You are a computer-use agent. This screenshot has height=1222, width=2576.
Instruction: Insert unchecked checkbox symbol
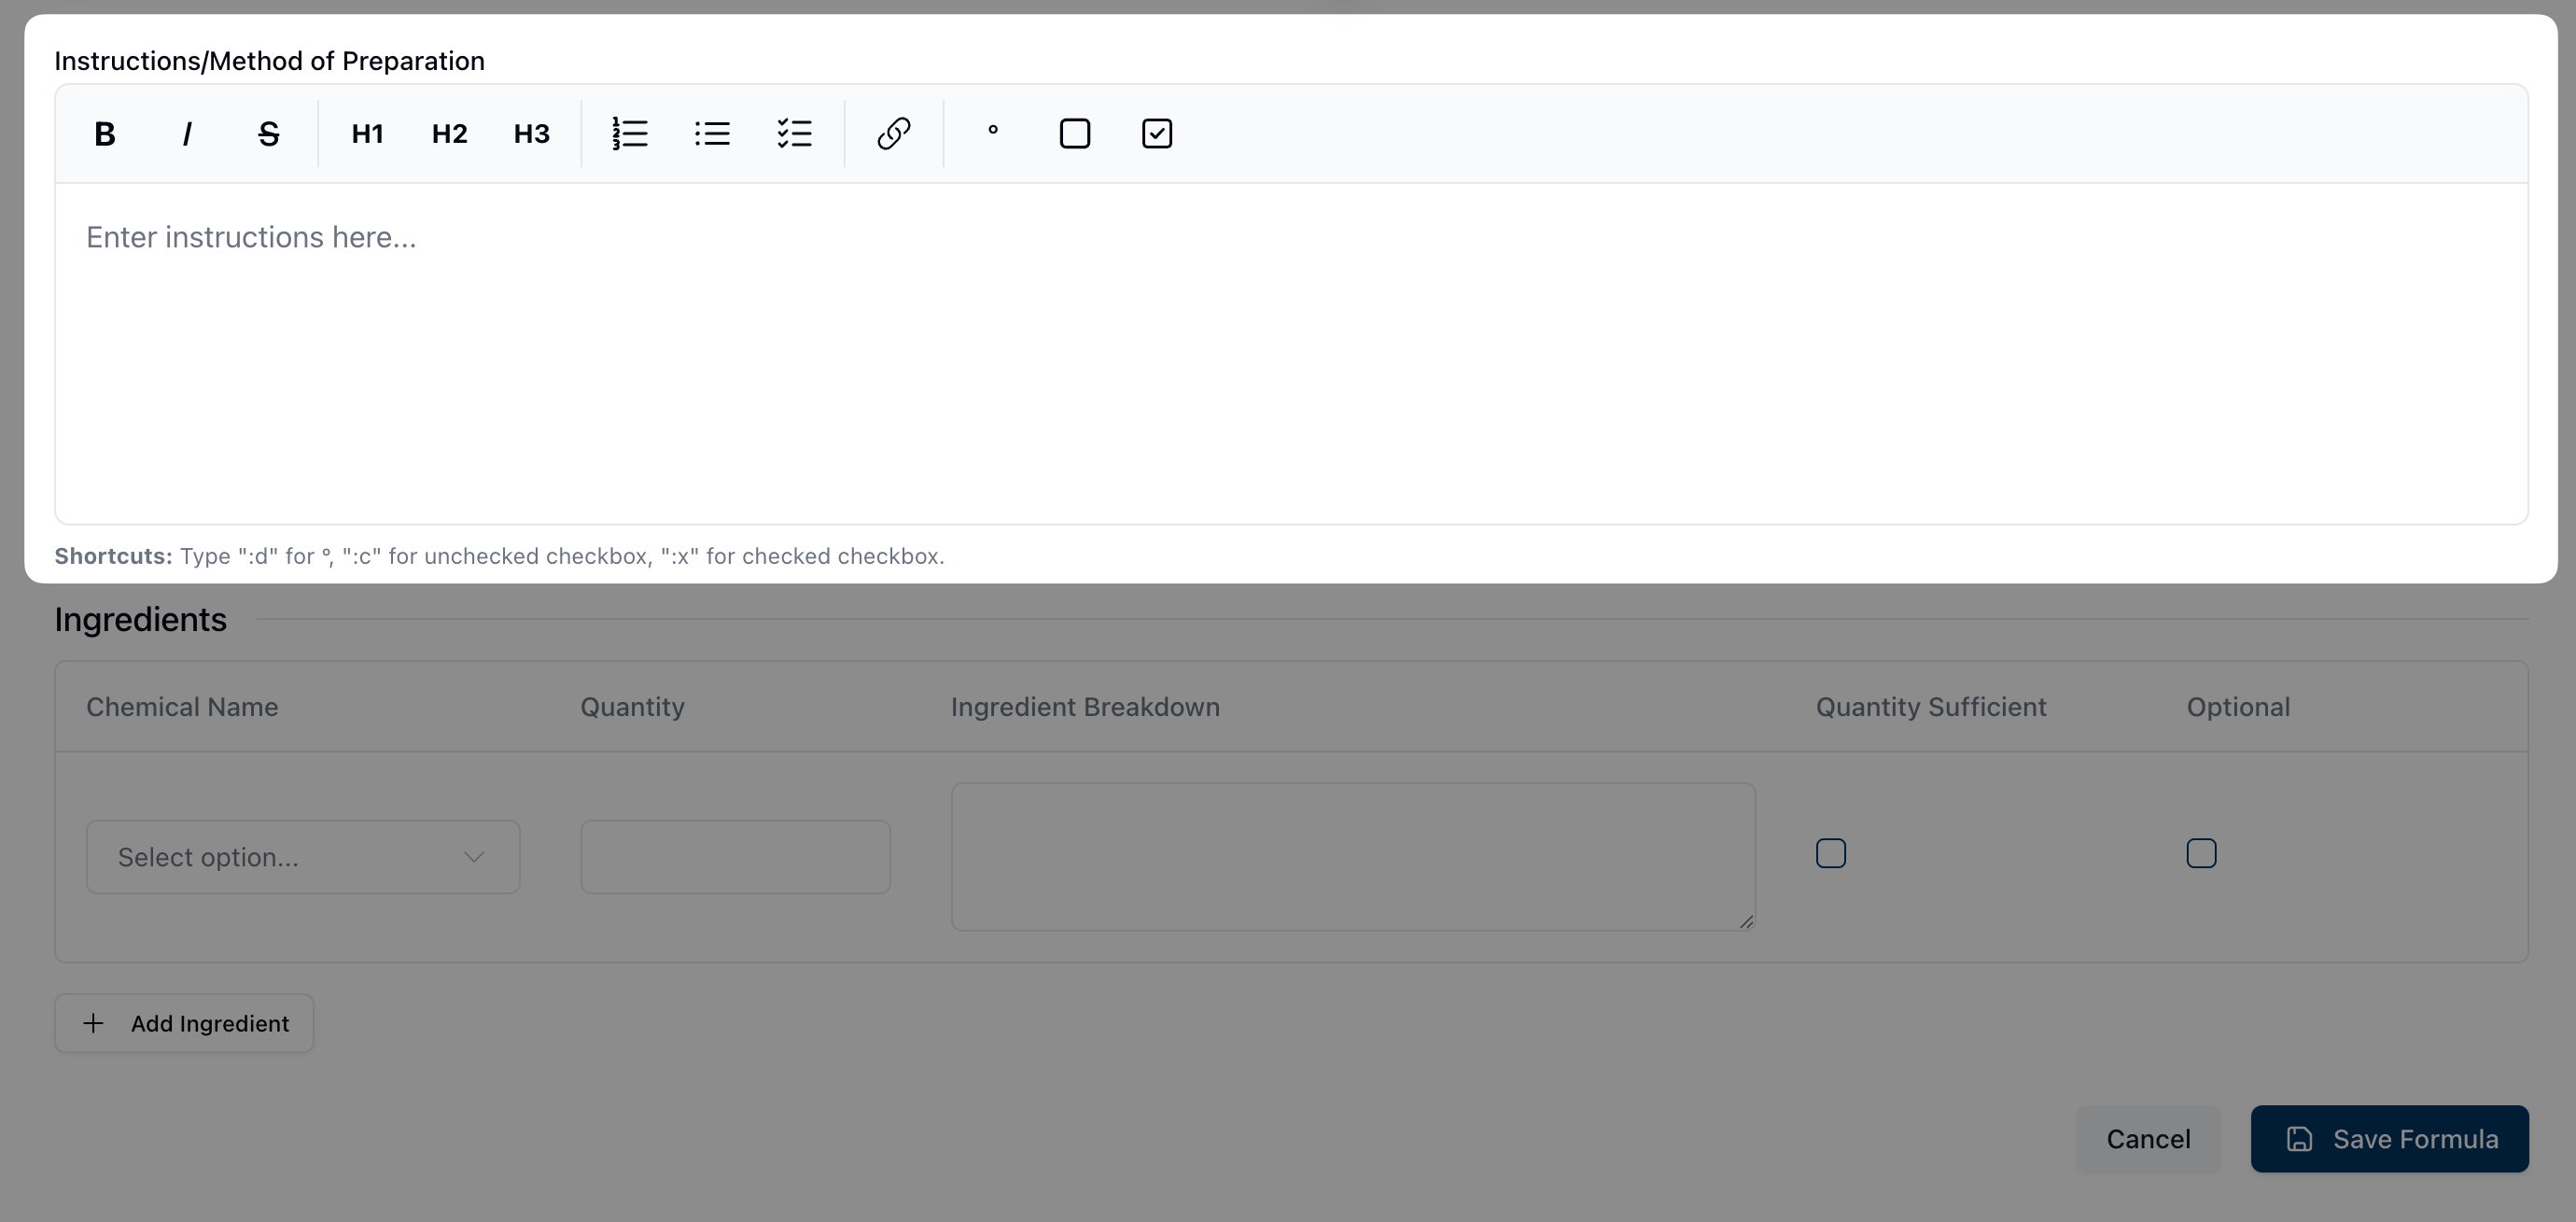pos(1074,134)
